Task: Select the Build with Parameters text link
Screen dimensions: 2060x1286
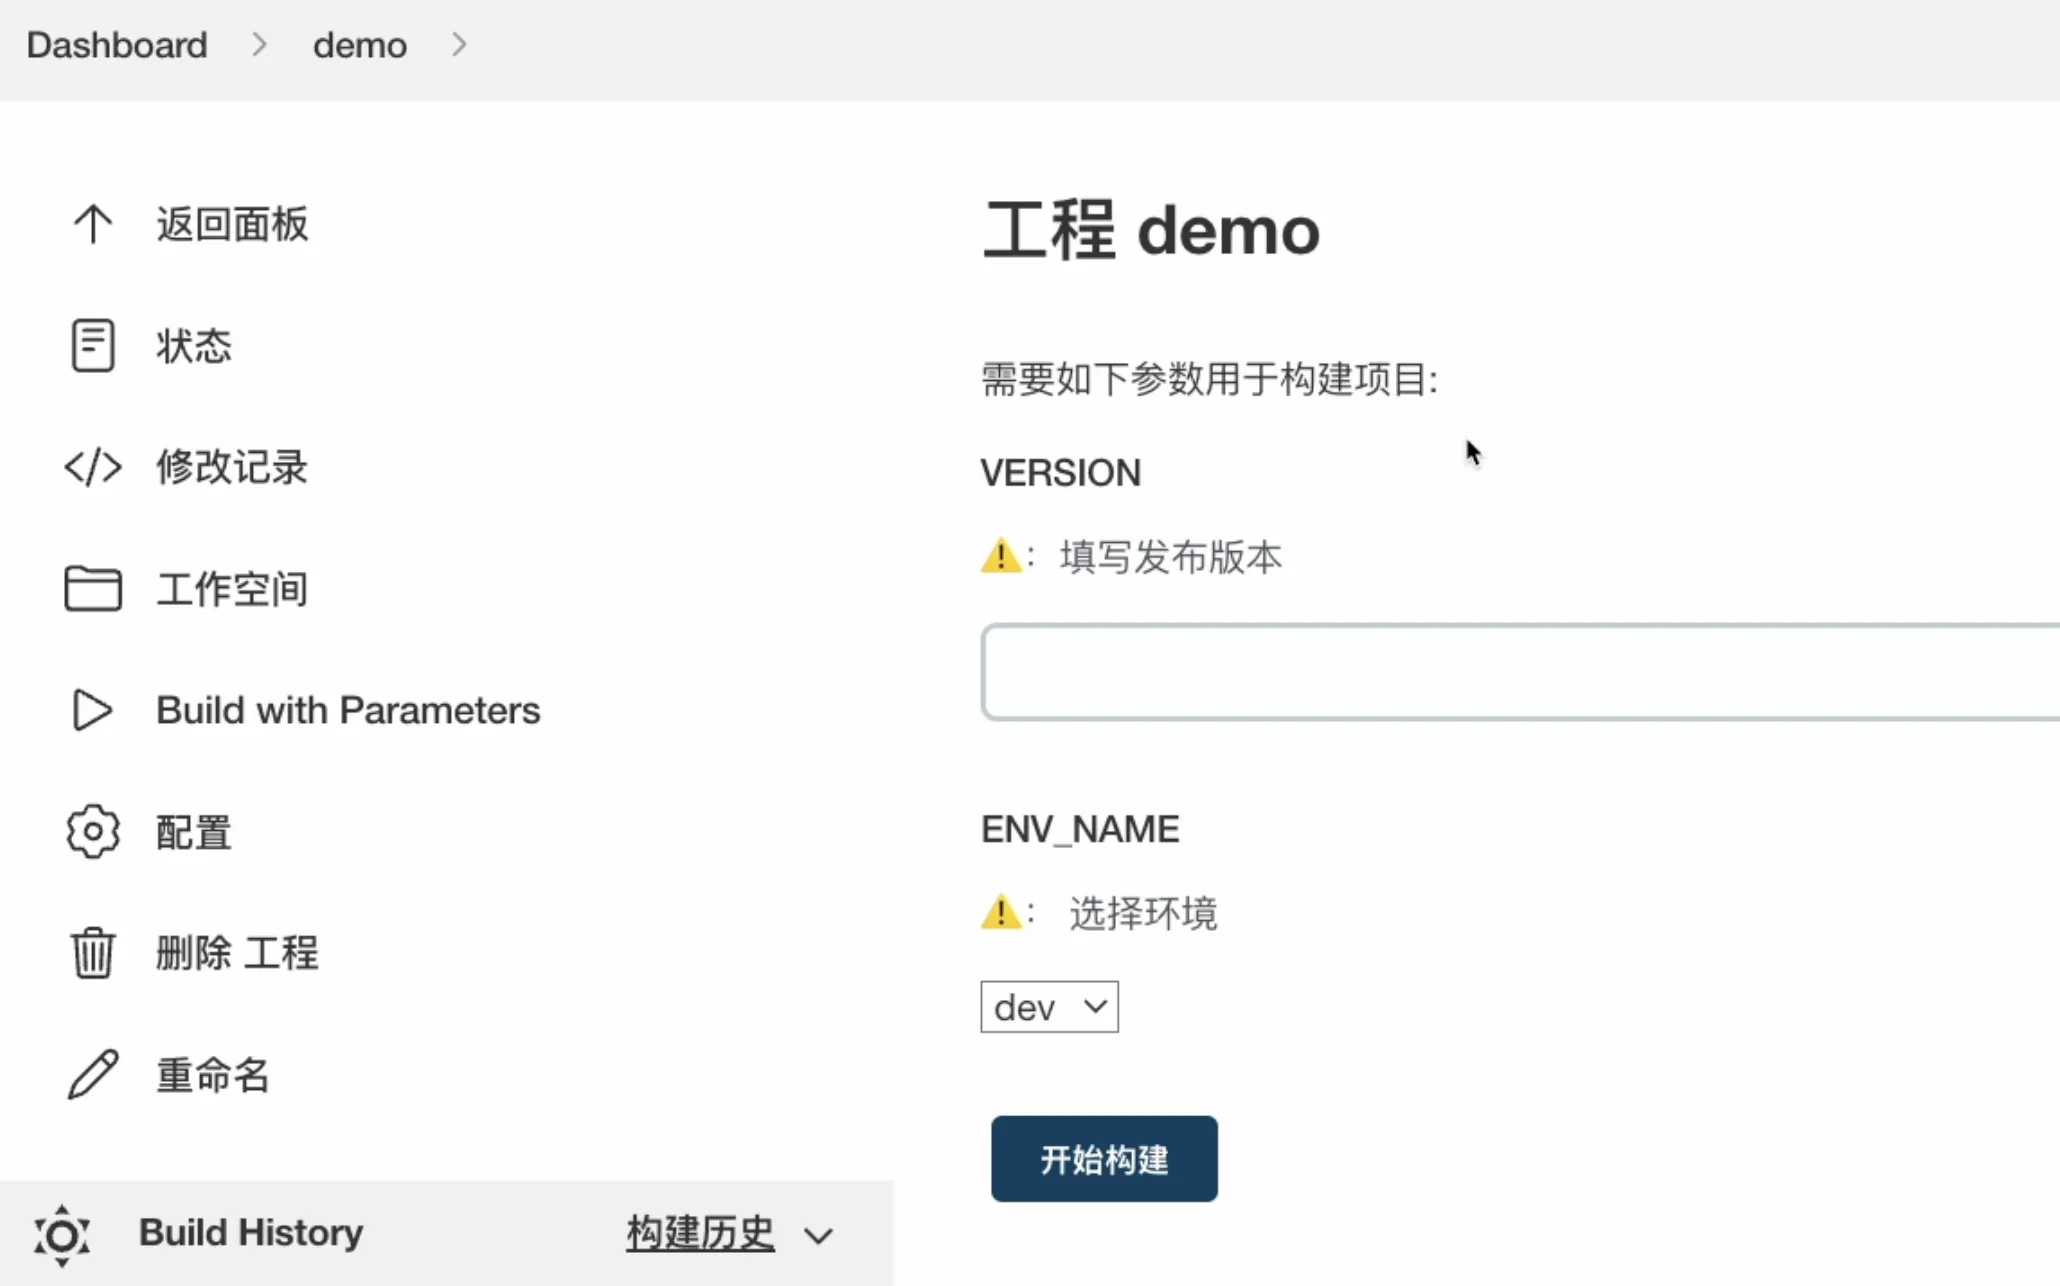Action: tap(348, 710)
